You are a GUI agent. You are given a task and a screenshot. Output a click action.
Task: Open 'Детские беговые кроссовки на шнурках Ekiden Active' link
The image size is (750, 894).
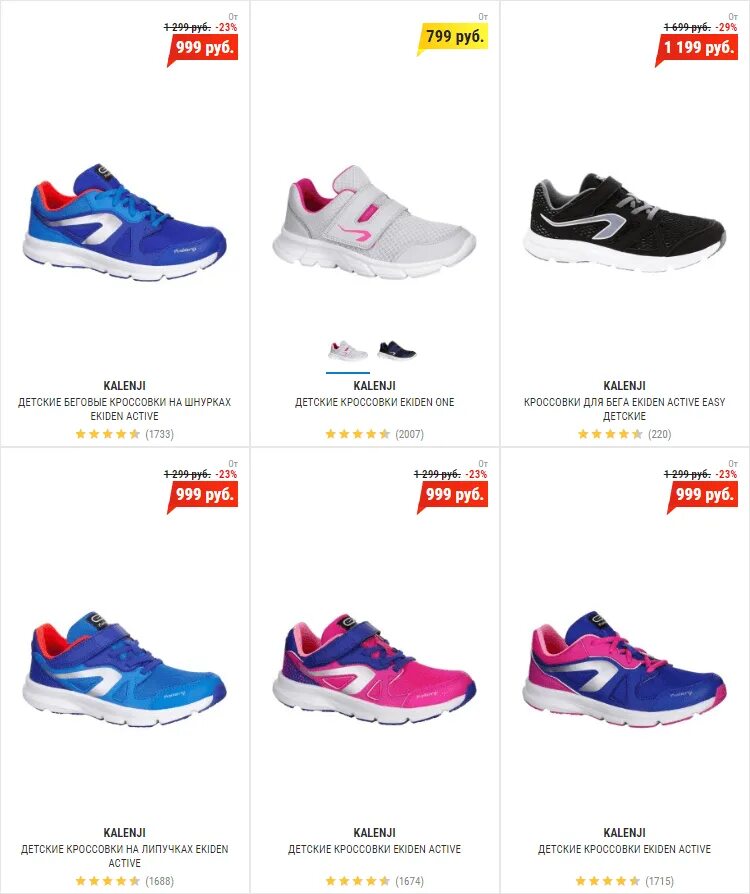pyautogui.click(x=124, y=409)
